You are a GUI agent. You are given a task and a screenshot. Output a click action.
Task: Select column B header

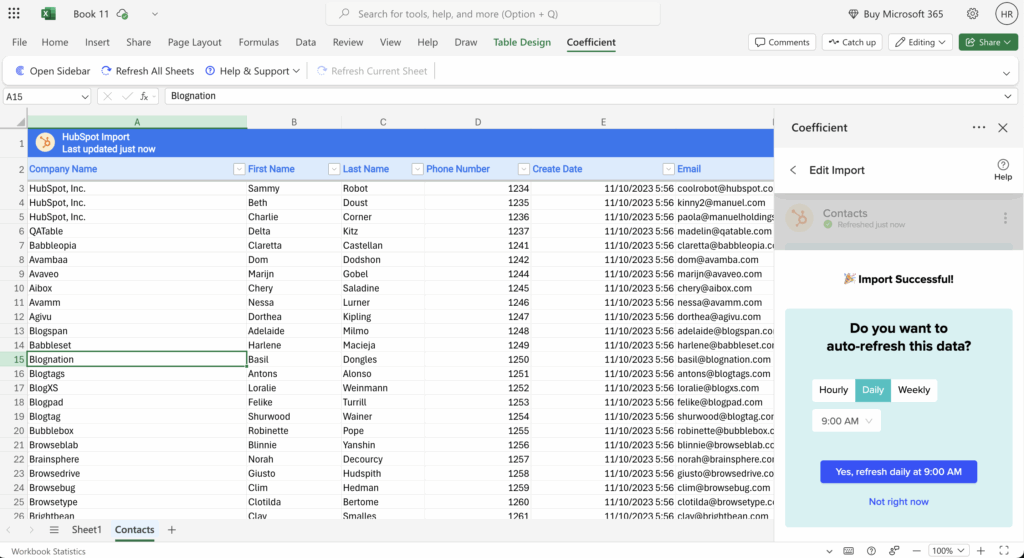point(294,122)
